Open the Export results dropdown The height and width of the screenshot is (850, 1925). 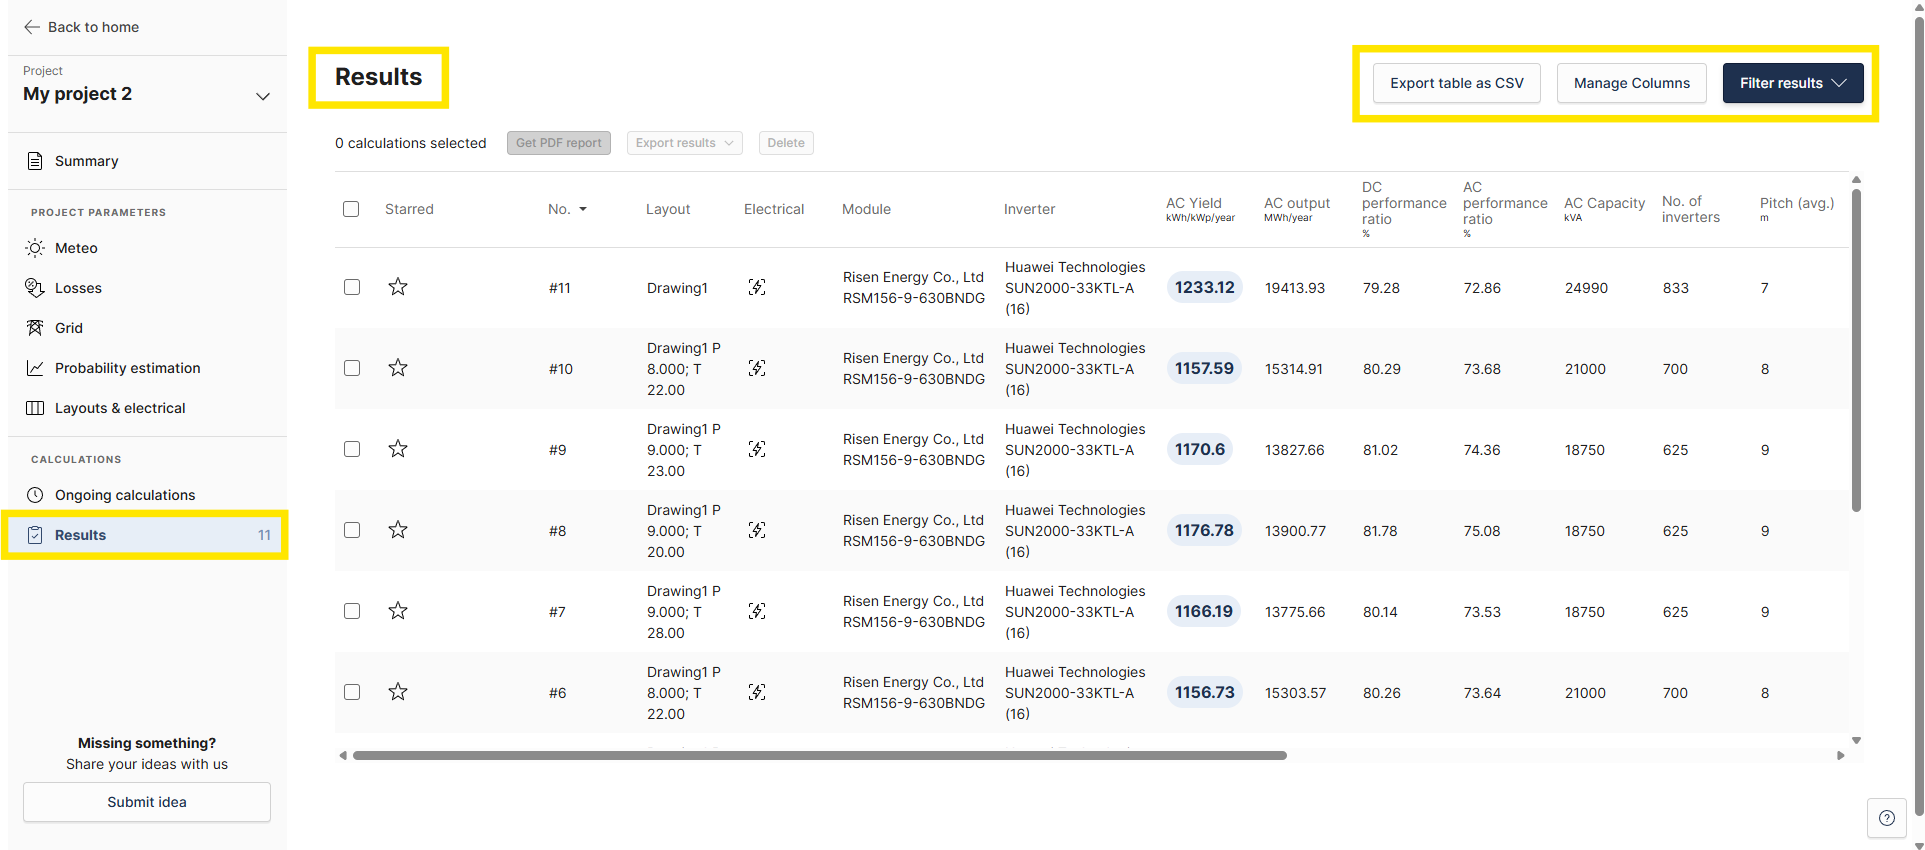point(685,143)
